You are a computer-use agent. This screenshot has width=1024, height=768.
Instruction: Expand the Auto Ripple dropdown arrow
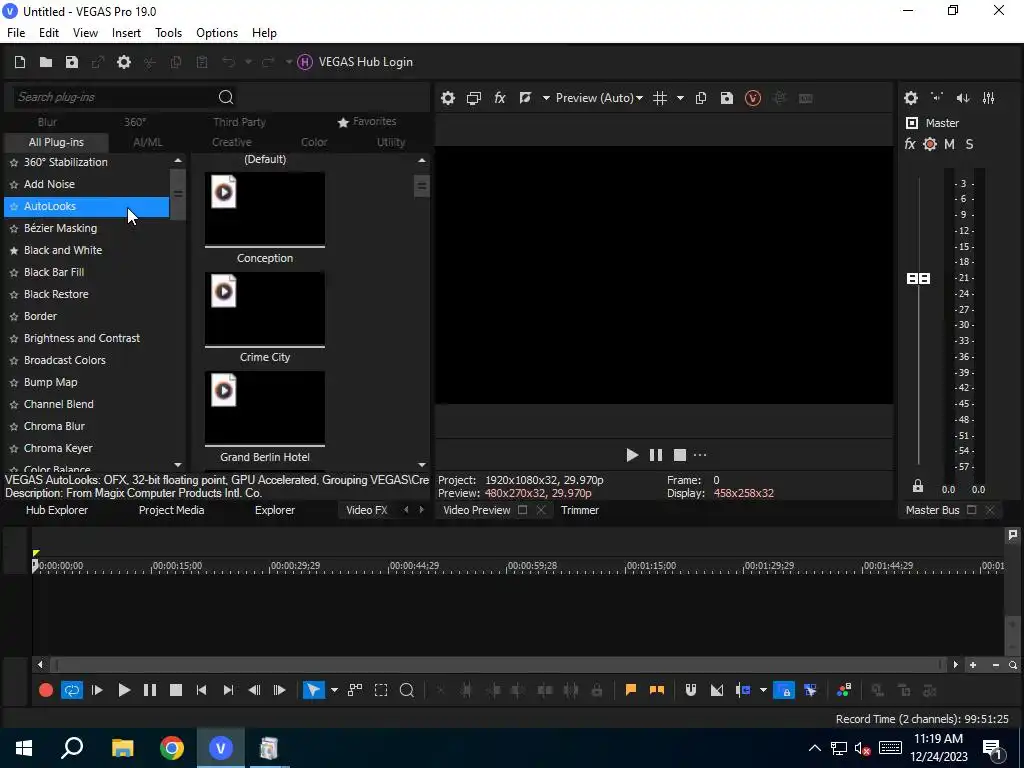tap(763, 690)
